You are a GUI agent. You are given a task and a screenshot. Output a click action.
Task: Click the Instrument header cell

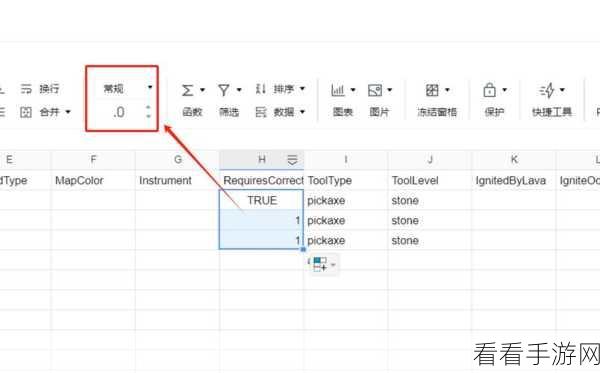tap(178, 180)
